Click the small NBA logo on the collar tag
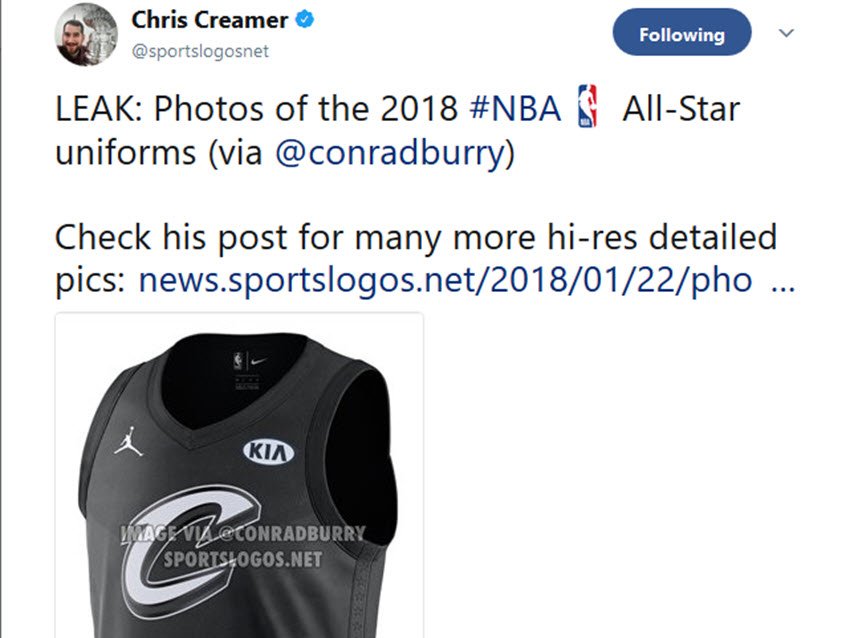This screenshot has height=638, width=850. 238,359
